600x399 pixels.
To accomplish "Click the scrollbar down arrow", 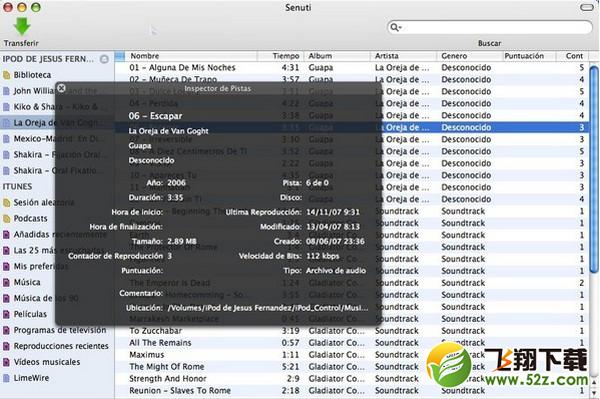I will pyautogui.click(x=594, y=392).
